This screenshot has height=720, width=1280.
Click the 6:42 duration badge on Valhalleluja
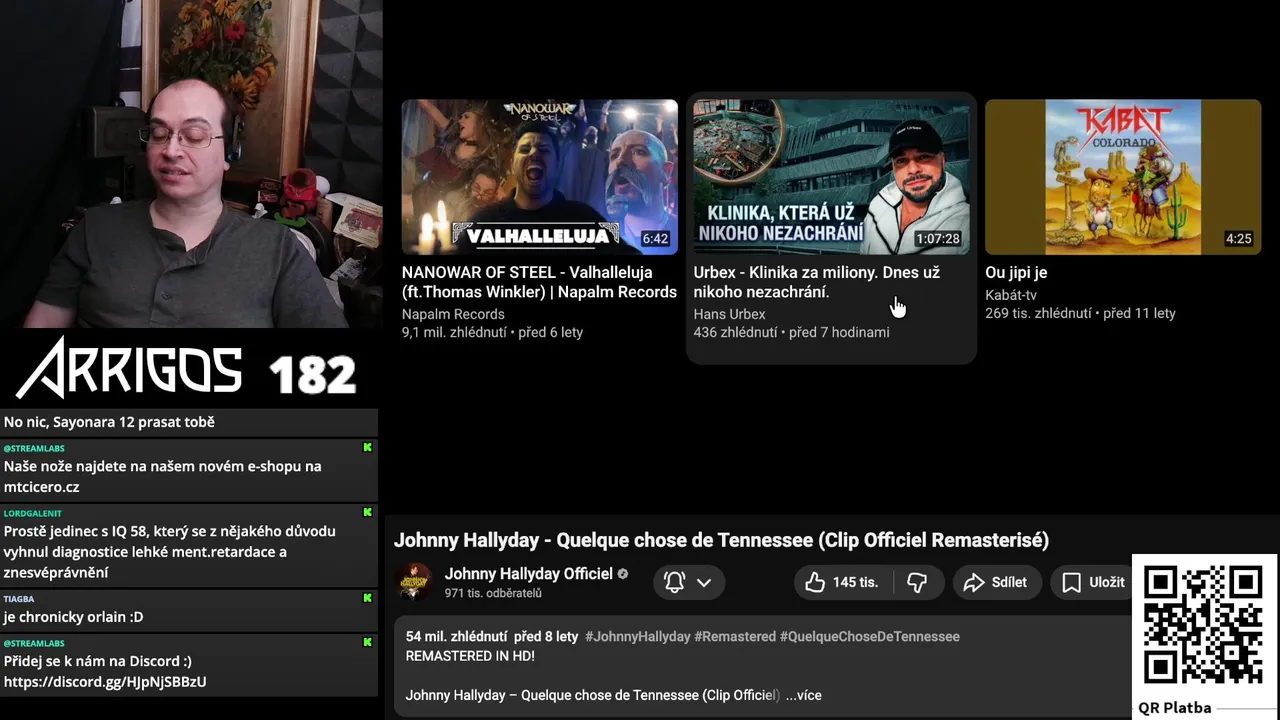click(655, 239)
